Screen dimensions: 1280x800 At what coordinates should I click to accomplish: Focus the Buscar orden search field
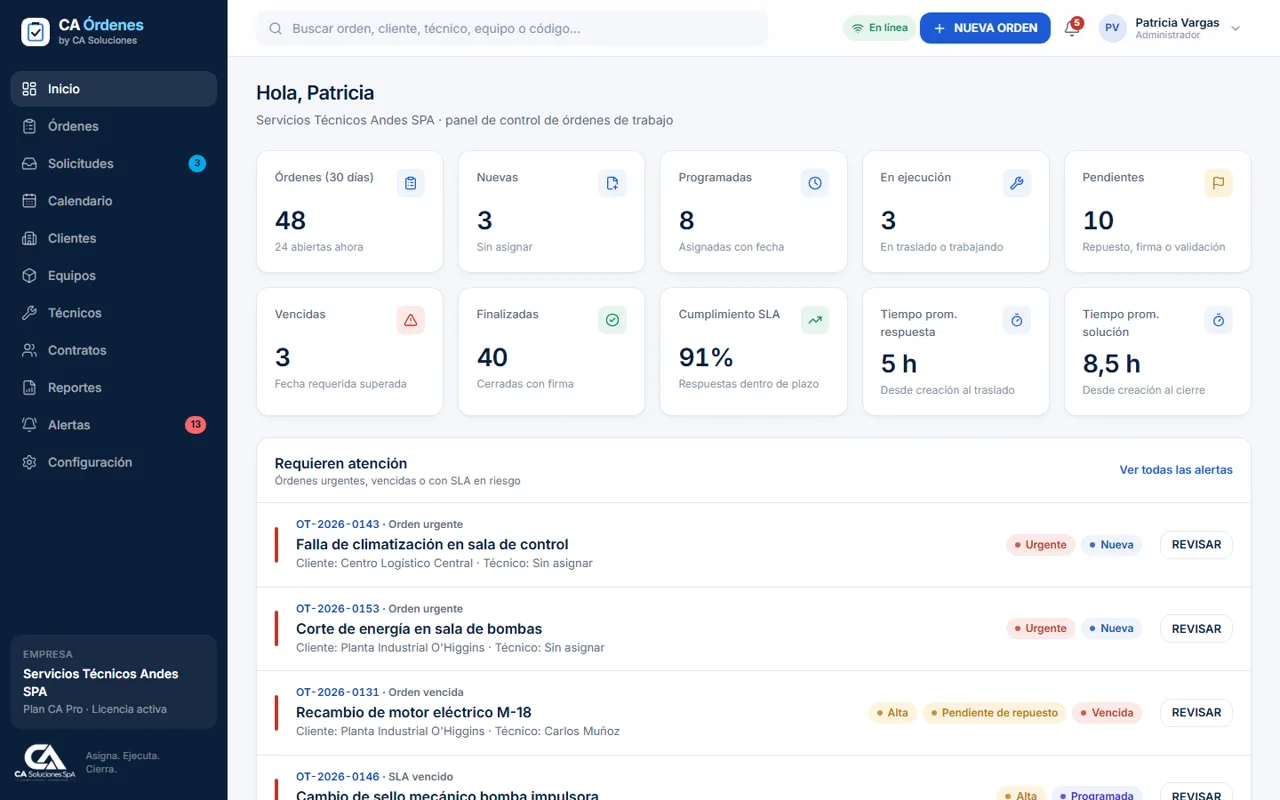tap(512, 29)
